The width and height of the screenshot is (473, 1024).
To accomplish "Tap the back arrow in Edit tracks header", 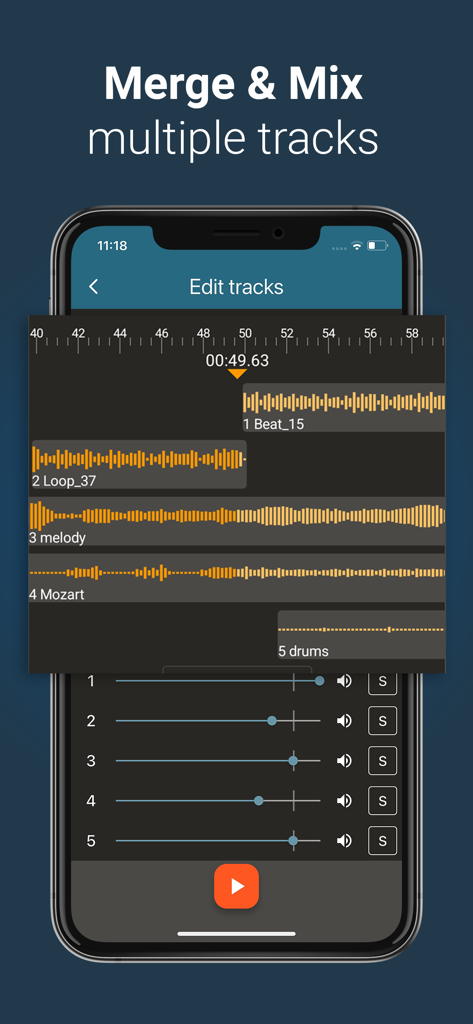I will pyautogui.click(x=93, y=287).
